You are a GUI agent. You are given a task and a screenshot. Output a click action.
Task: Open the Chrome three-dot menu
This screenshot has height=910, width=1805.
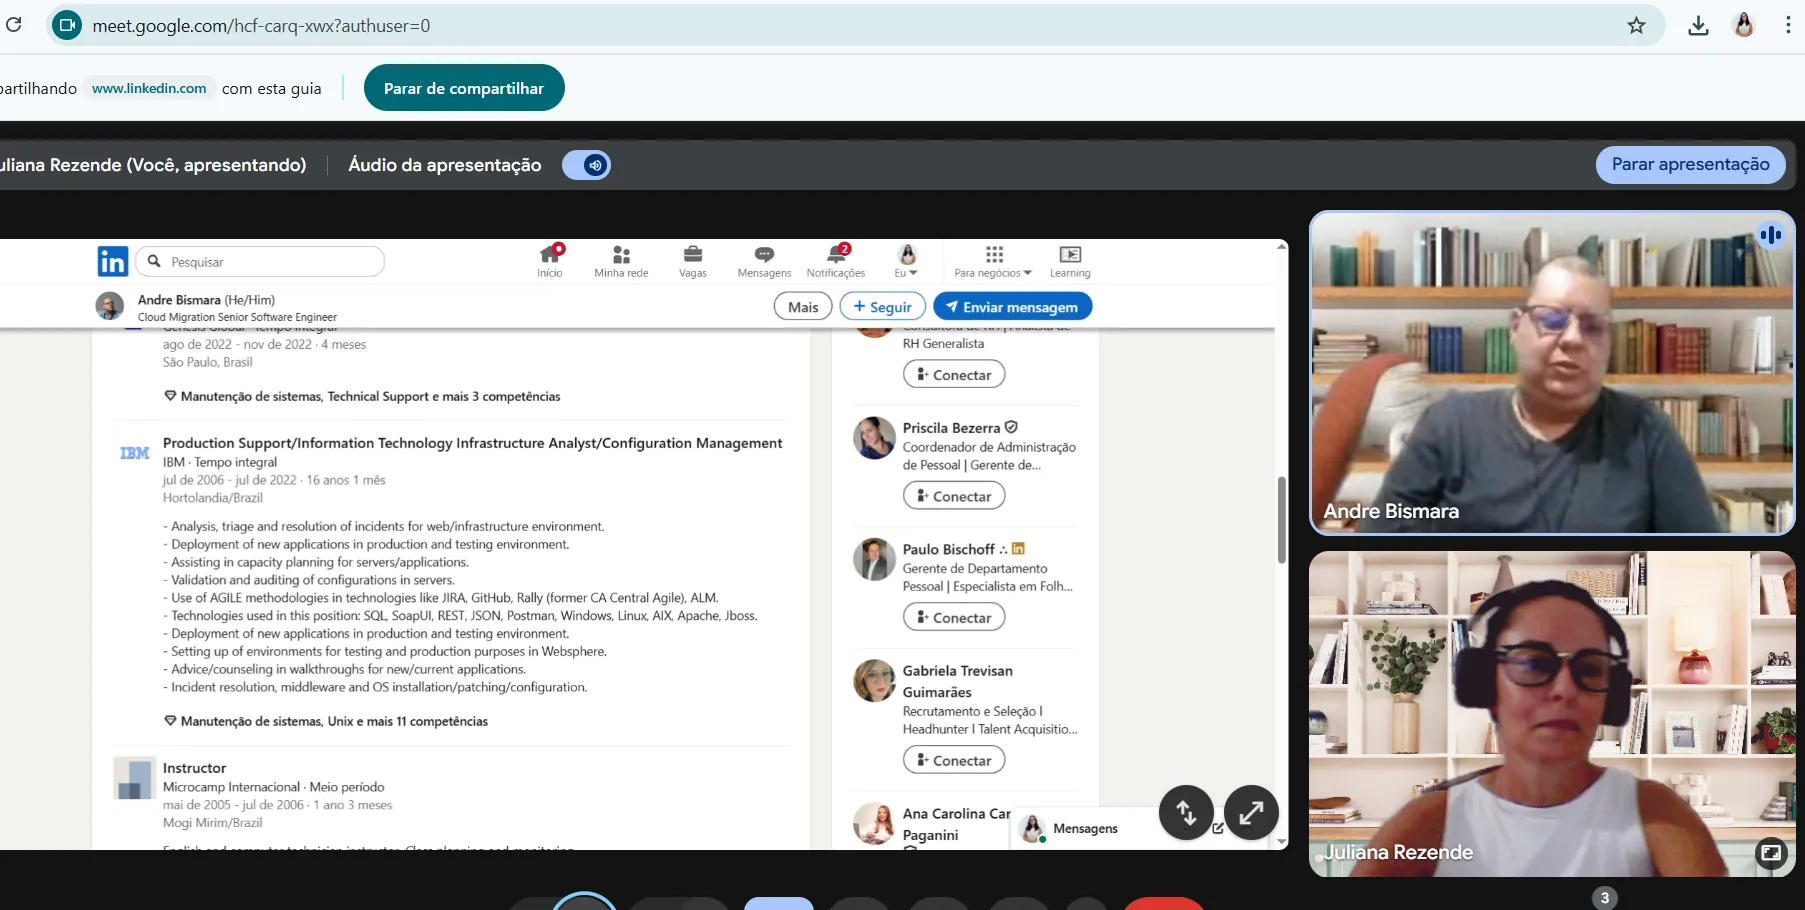point(1788,26)
